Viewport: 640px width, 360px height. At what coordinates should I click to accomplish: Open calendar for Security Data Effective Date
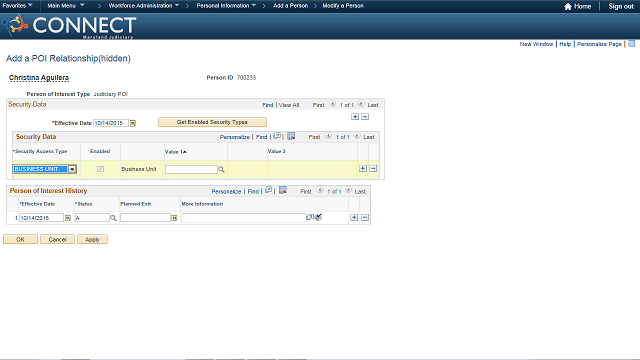click(133, 123)
